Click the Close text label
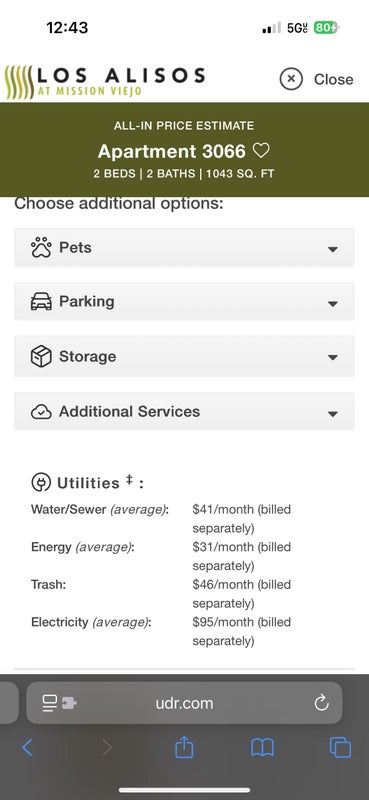Viewport: 369px width, 800px height. [333, 79]
